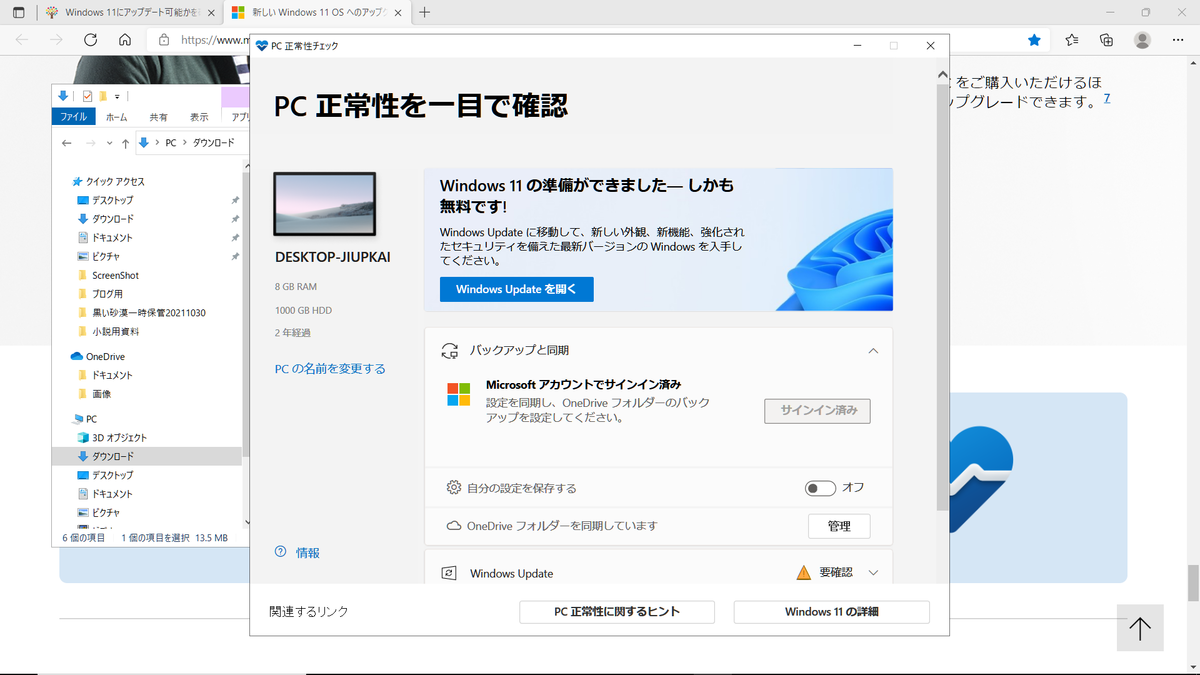
Task: Click the settings gear icon beside 自分の設定を保存する
Action: pos(454,488)
